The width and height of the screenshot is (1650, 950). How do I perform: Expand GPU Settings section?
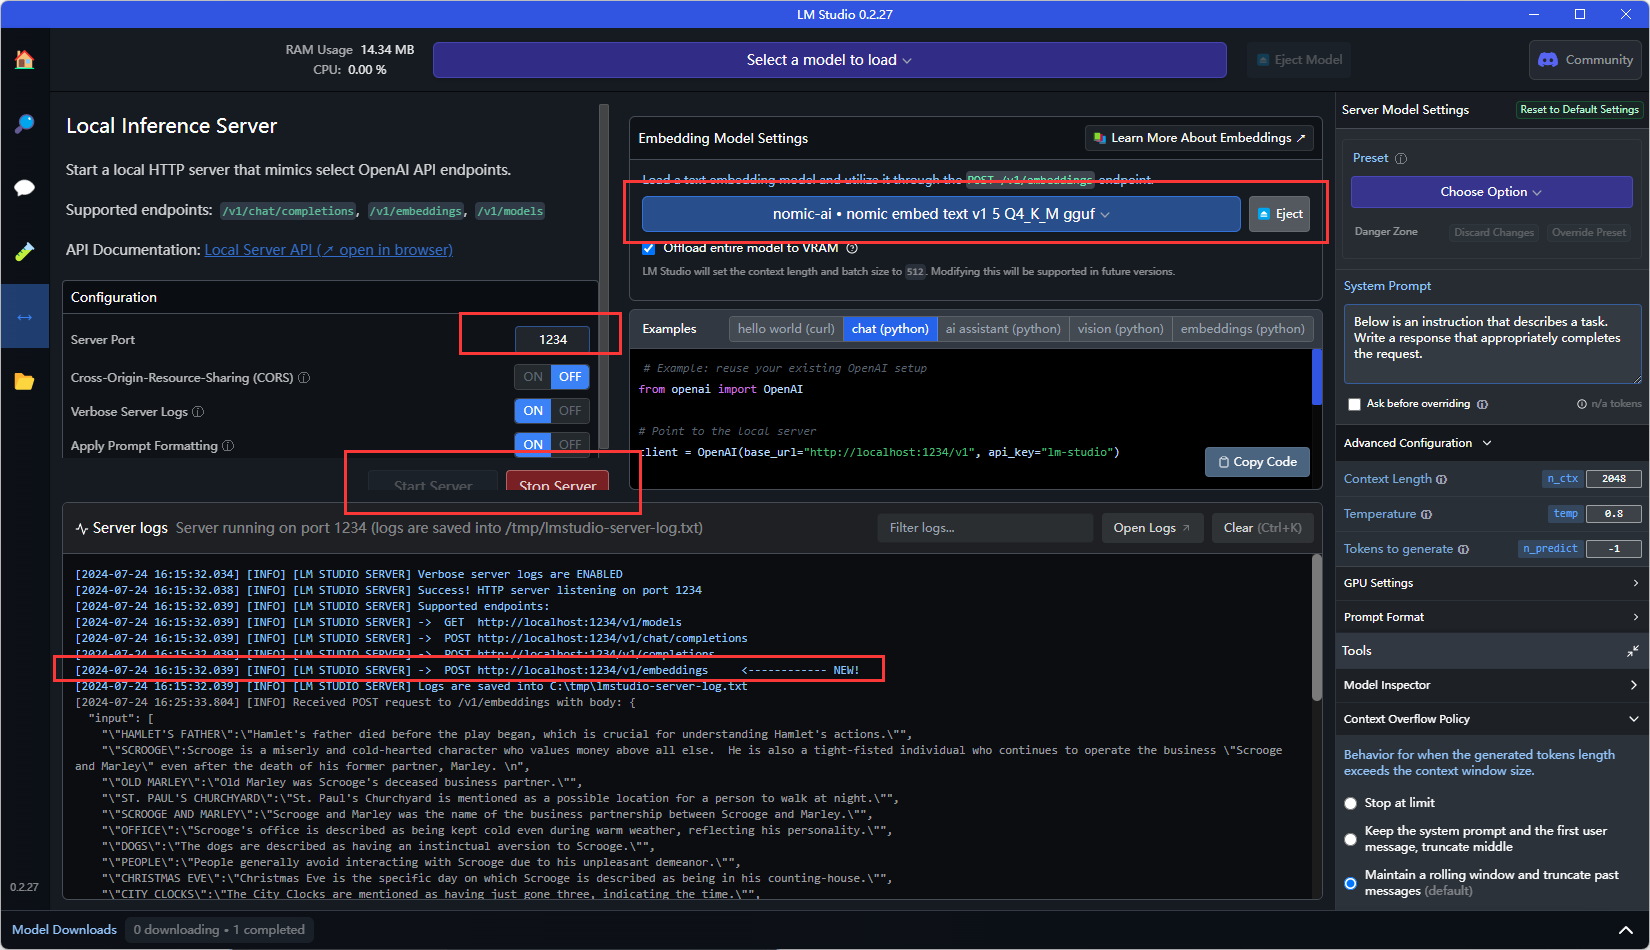coord(1491,583)
